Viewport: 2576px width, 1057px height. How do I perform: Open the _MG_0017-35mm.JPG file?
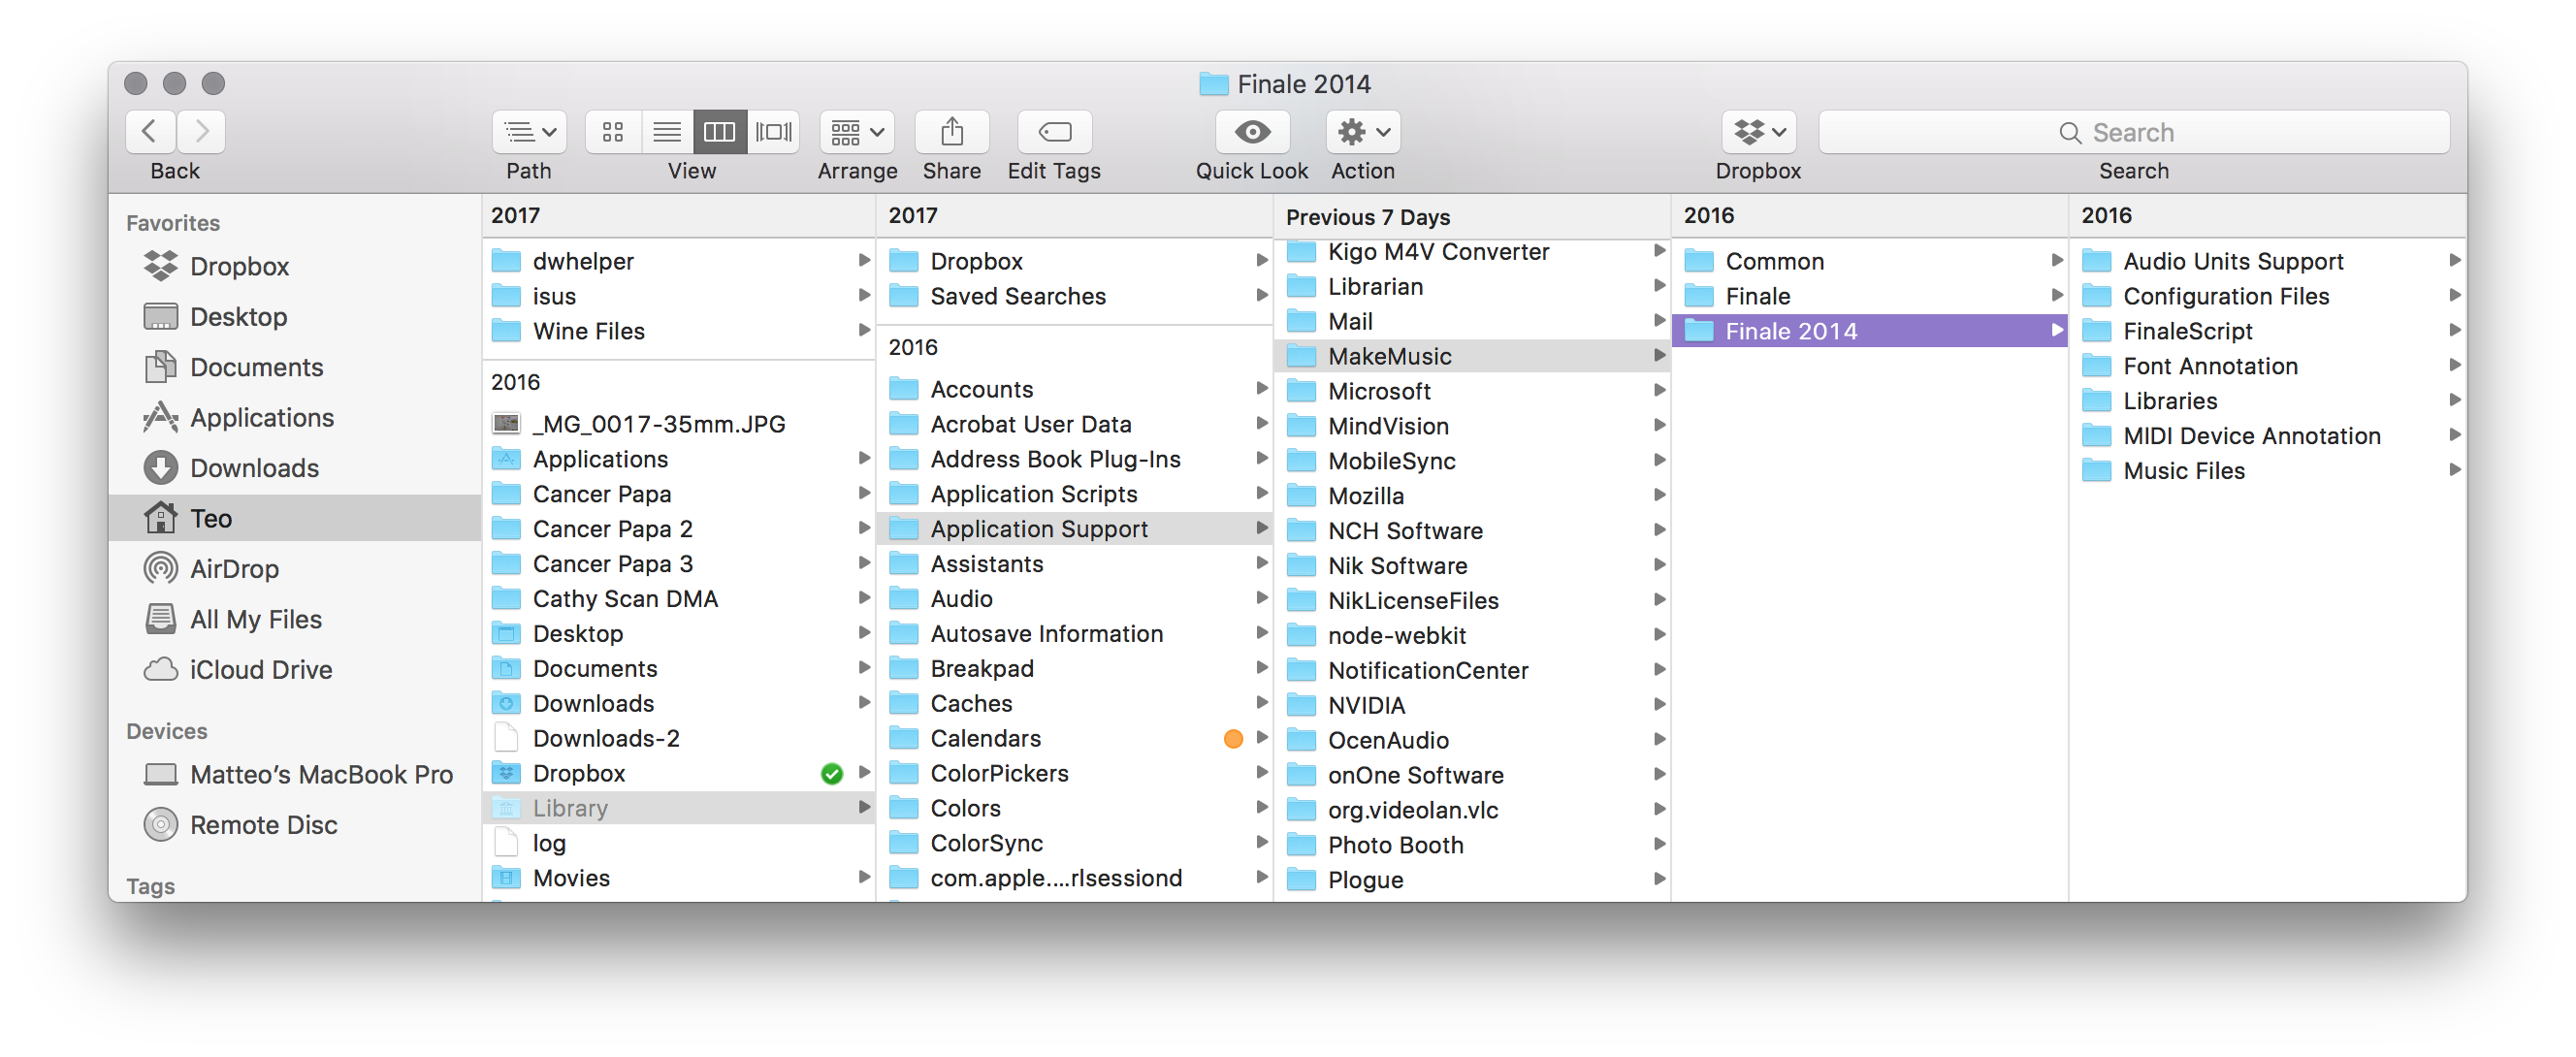click(658, 424)
